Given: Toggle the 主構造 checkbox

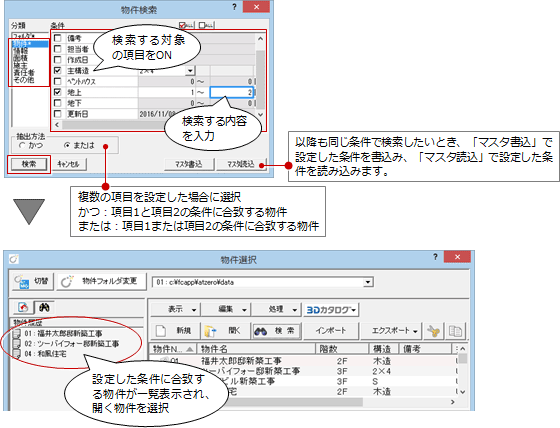Looking at the screenshot, I should 57,70.
